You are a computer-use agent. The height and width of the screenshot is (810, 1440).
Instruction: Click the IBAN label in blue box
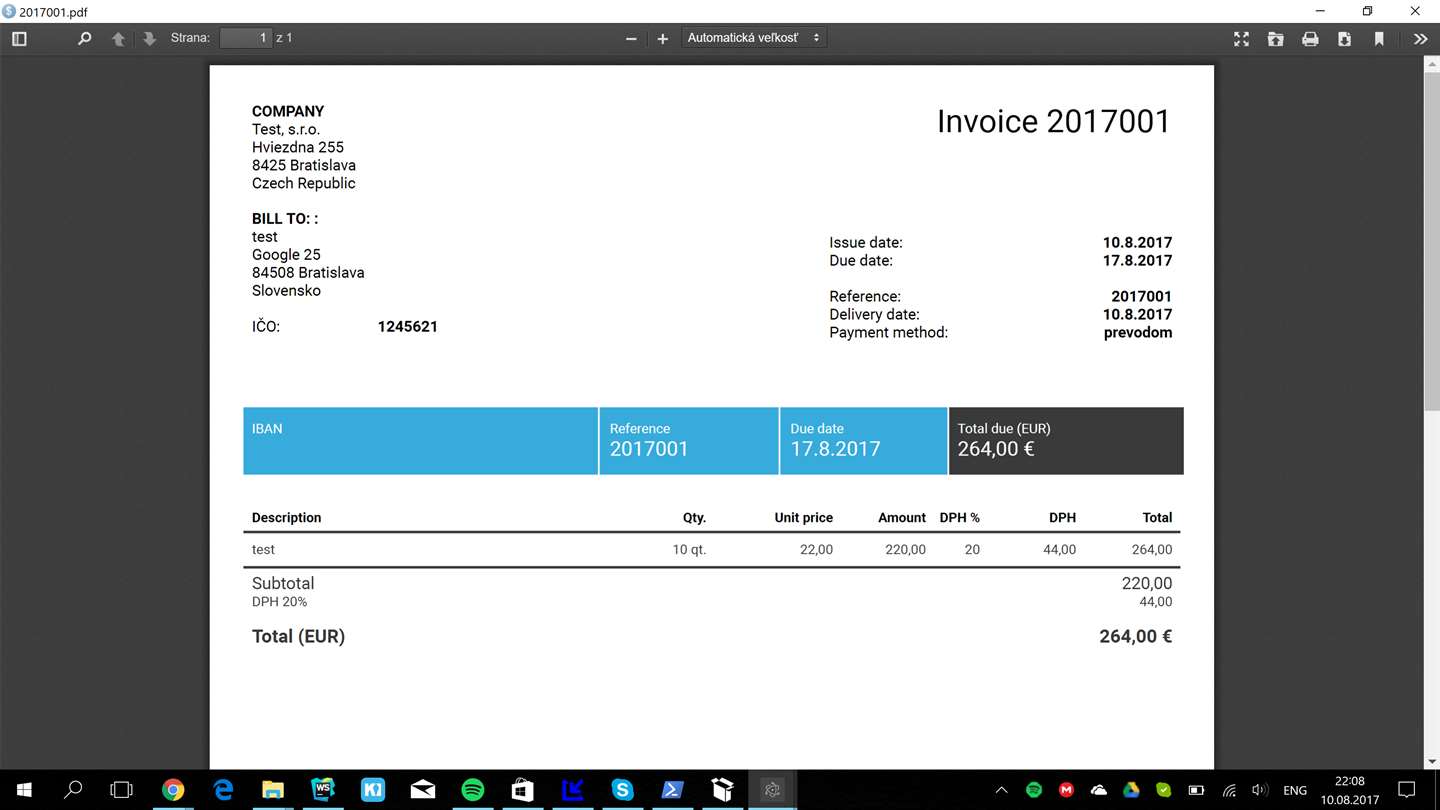(267, 428)
